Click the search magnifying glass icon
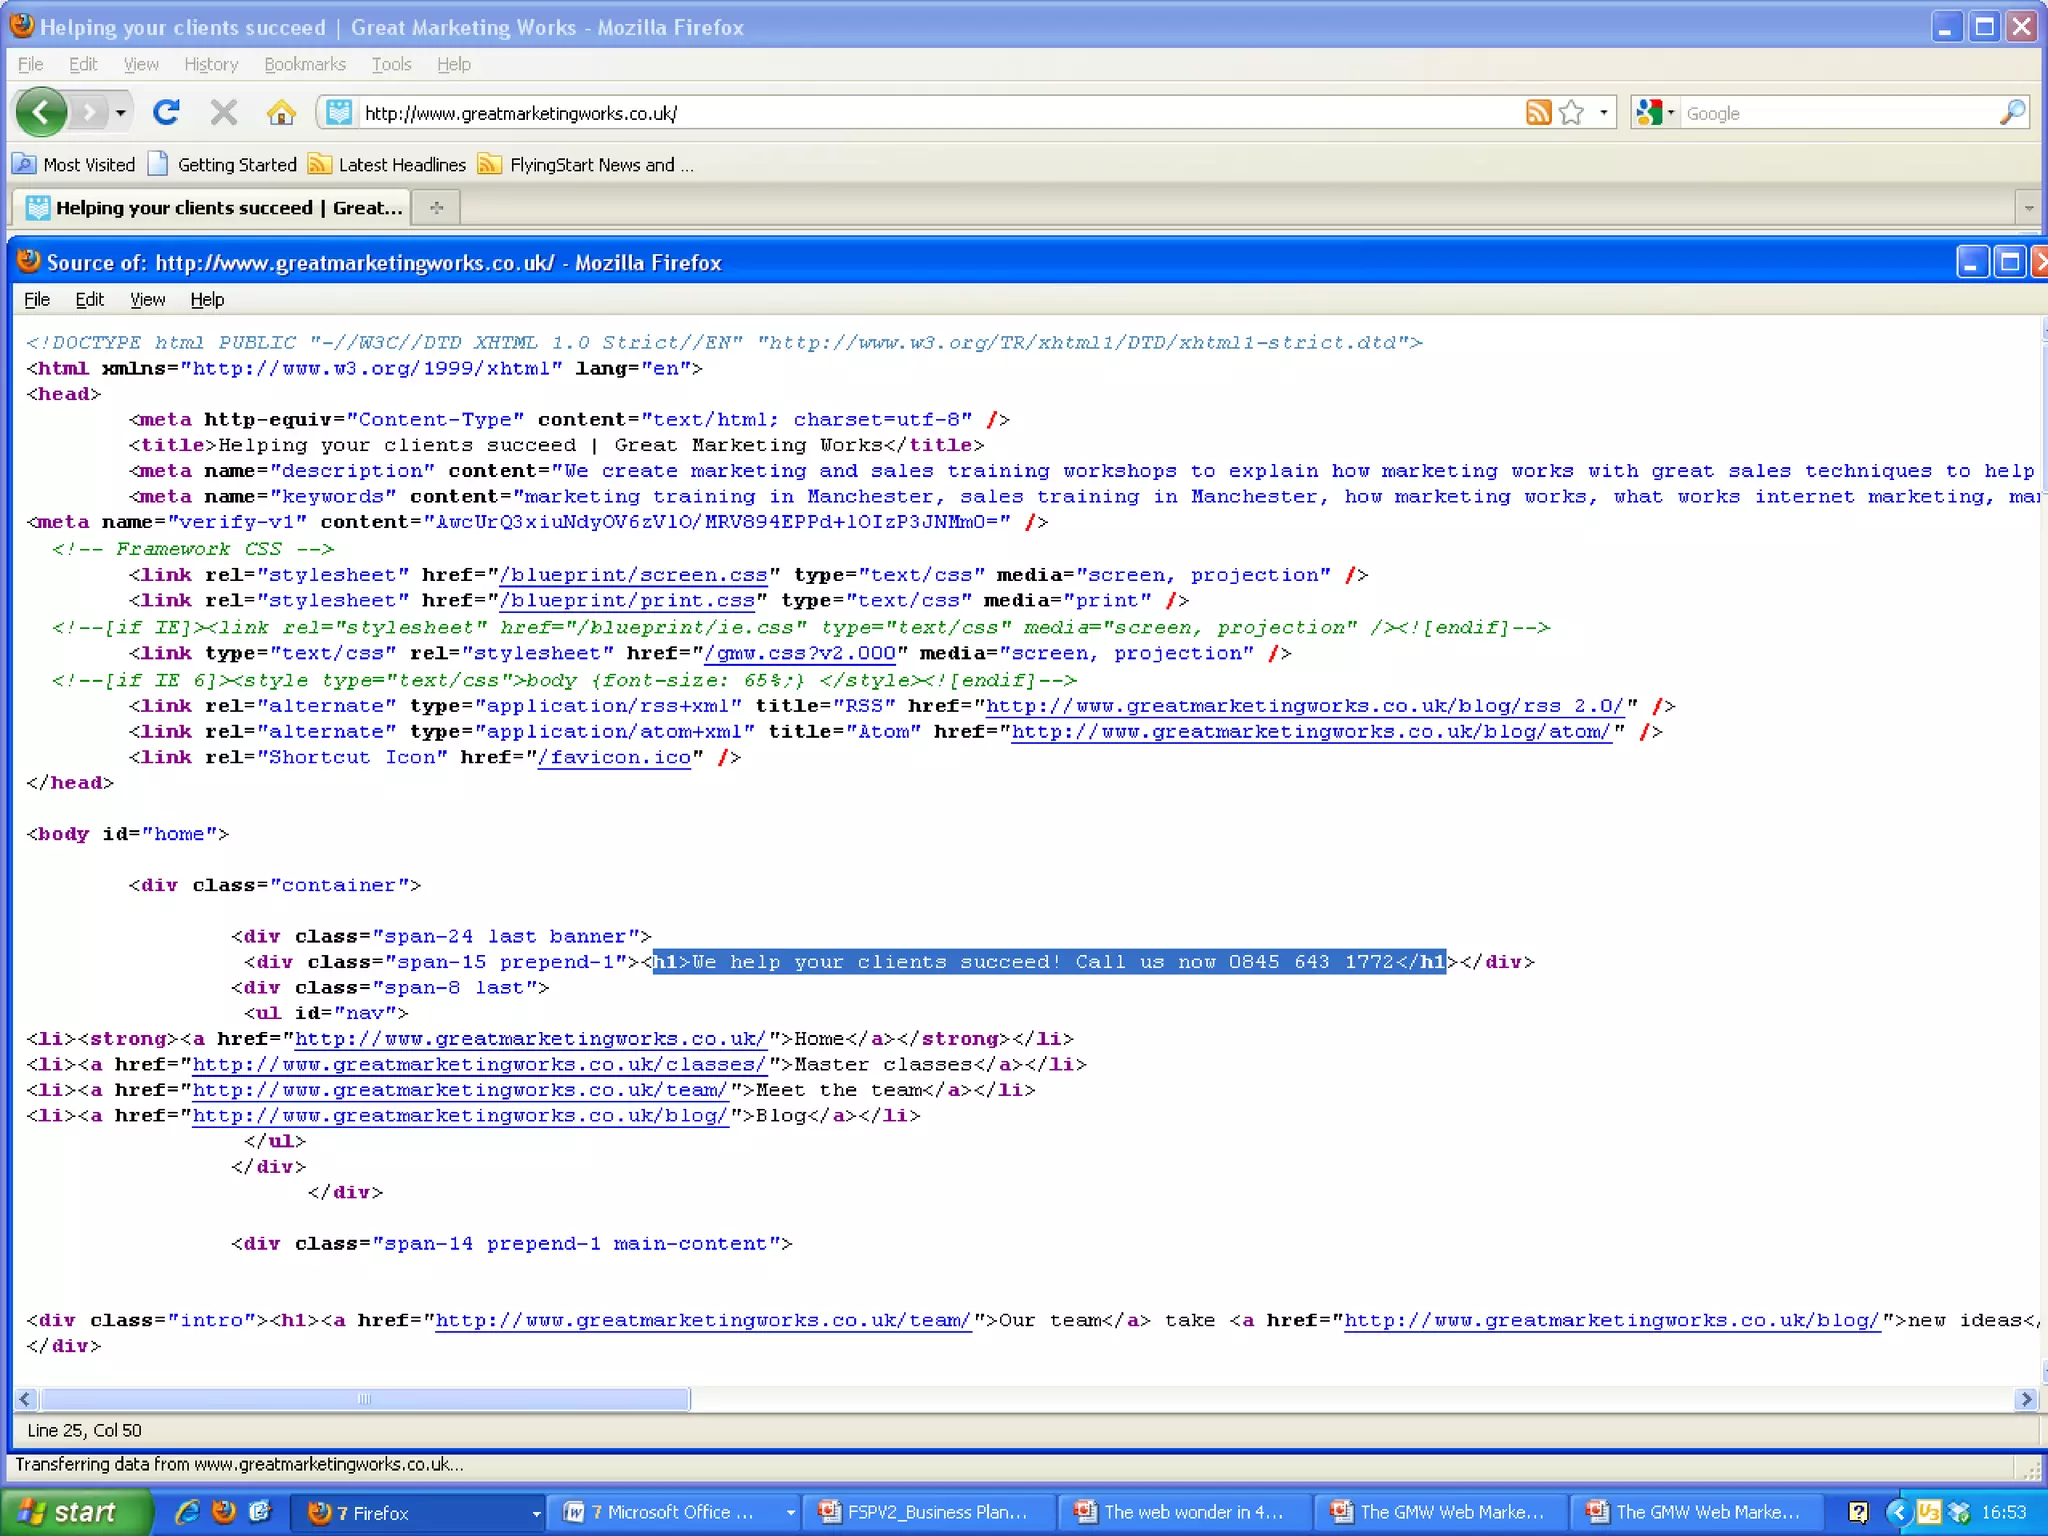The image size is (2048, 1536). click(x=2012, y=112)
